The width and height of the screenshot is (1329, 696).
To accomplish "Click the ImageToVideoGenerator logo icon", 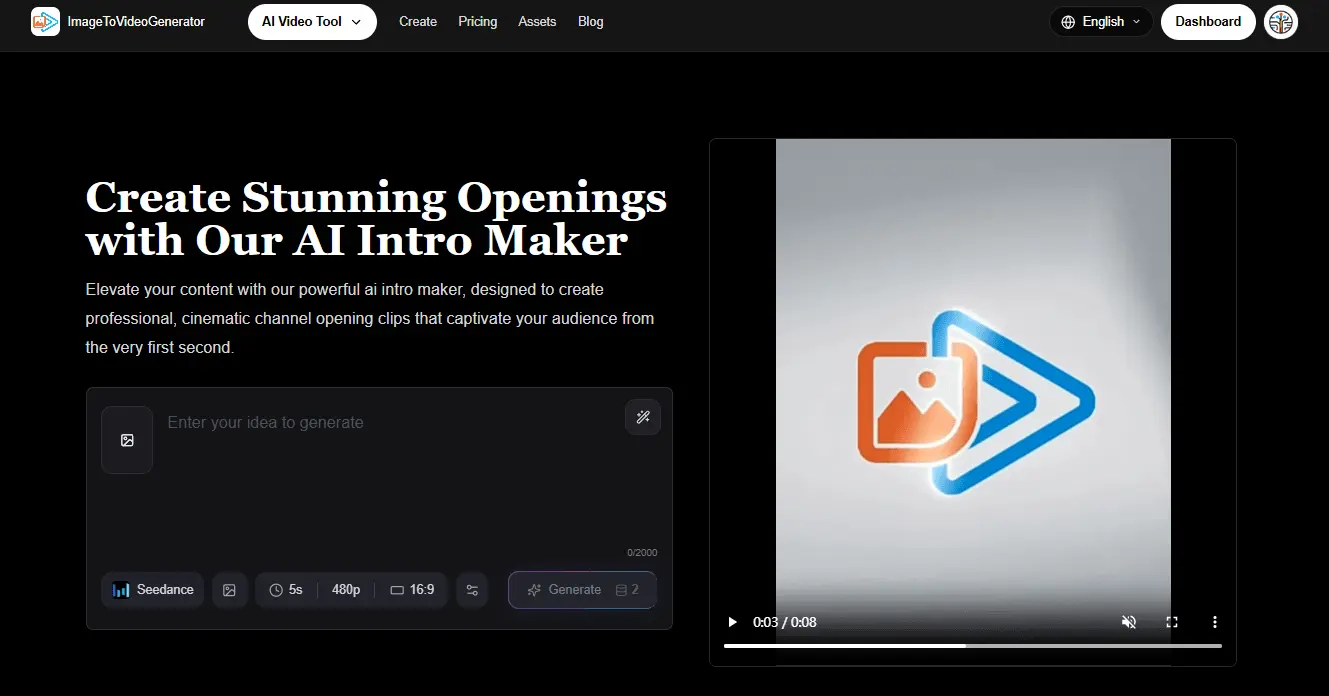I will point(45,21).
